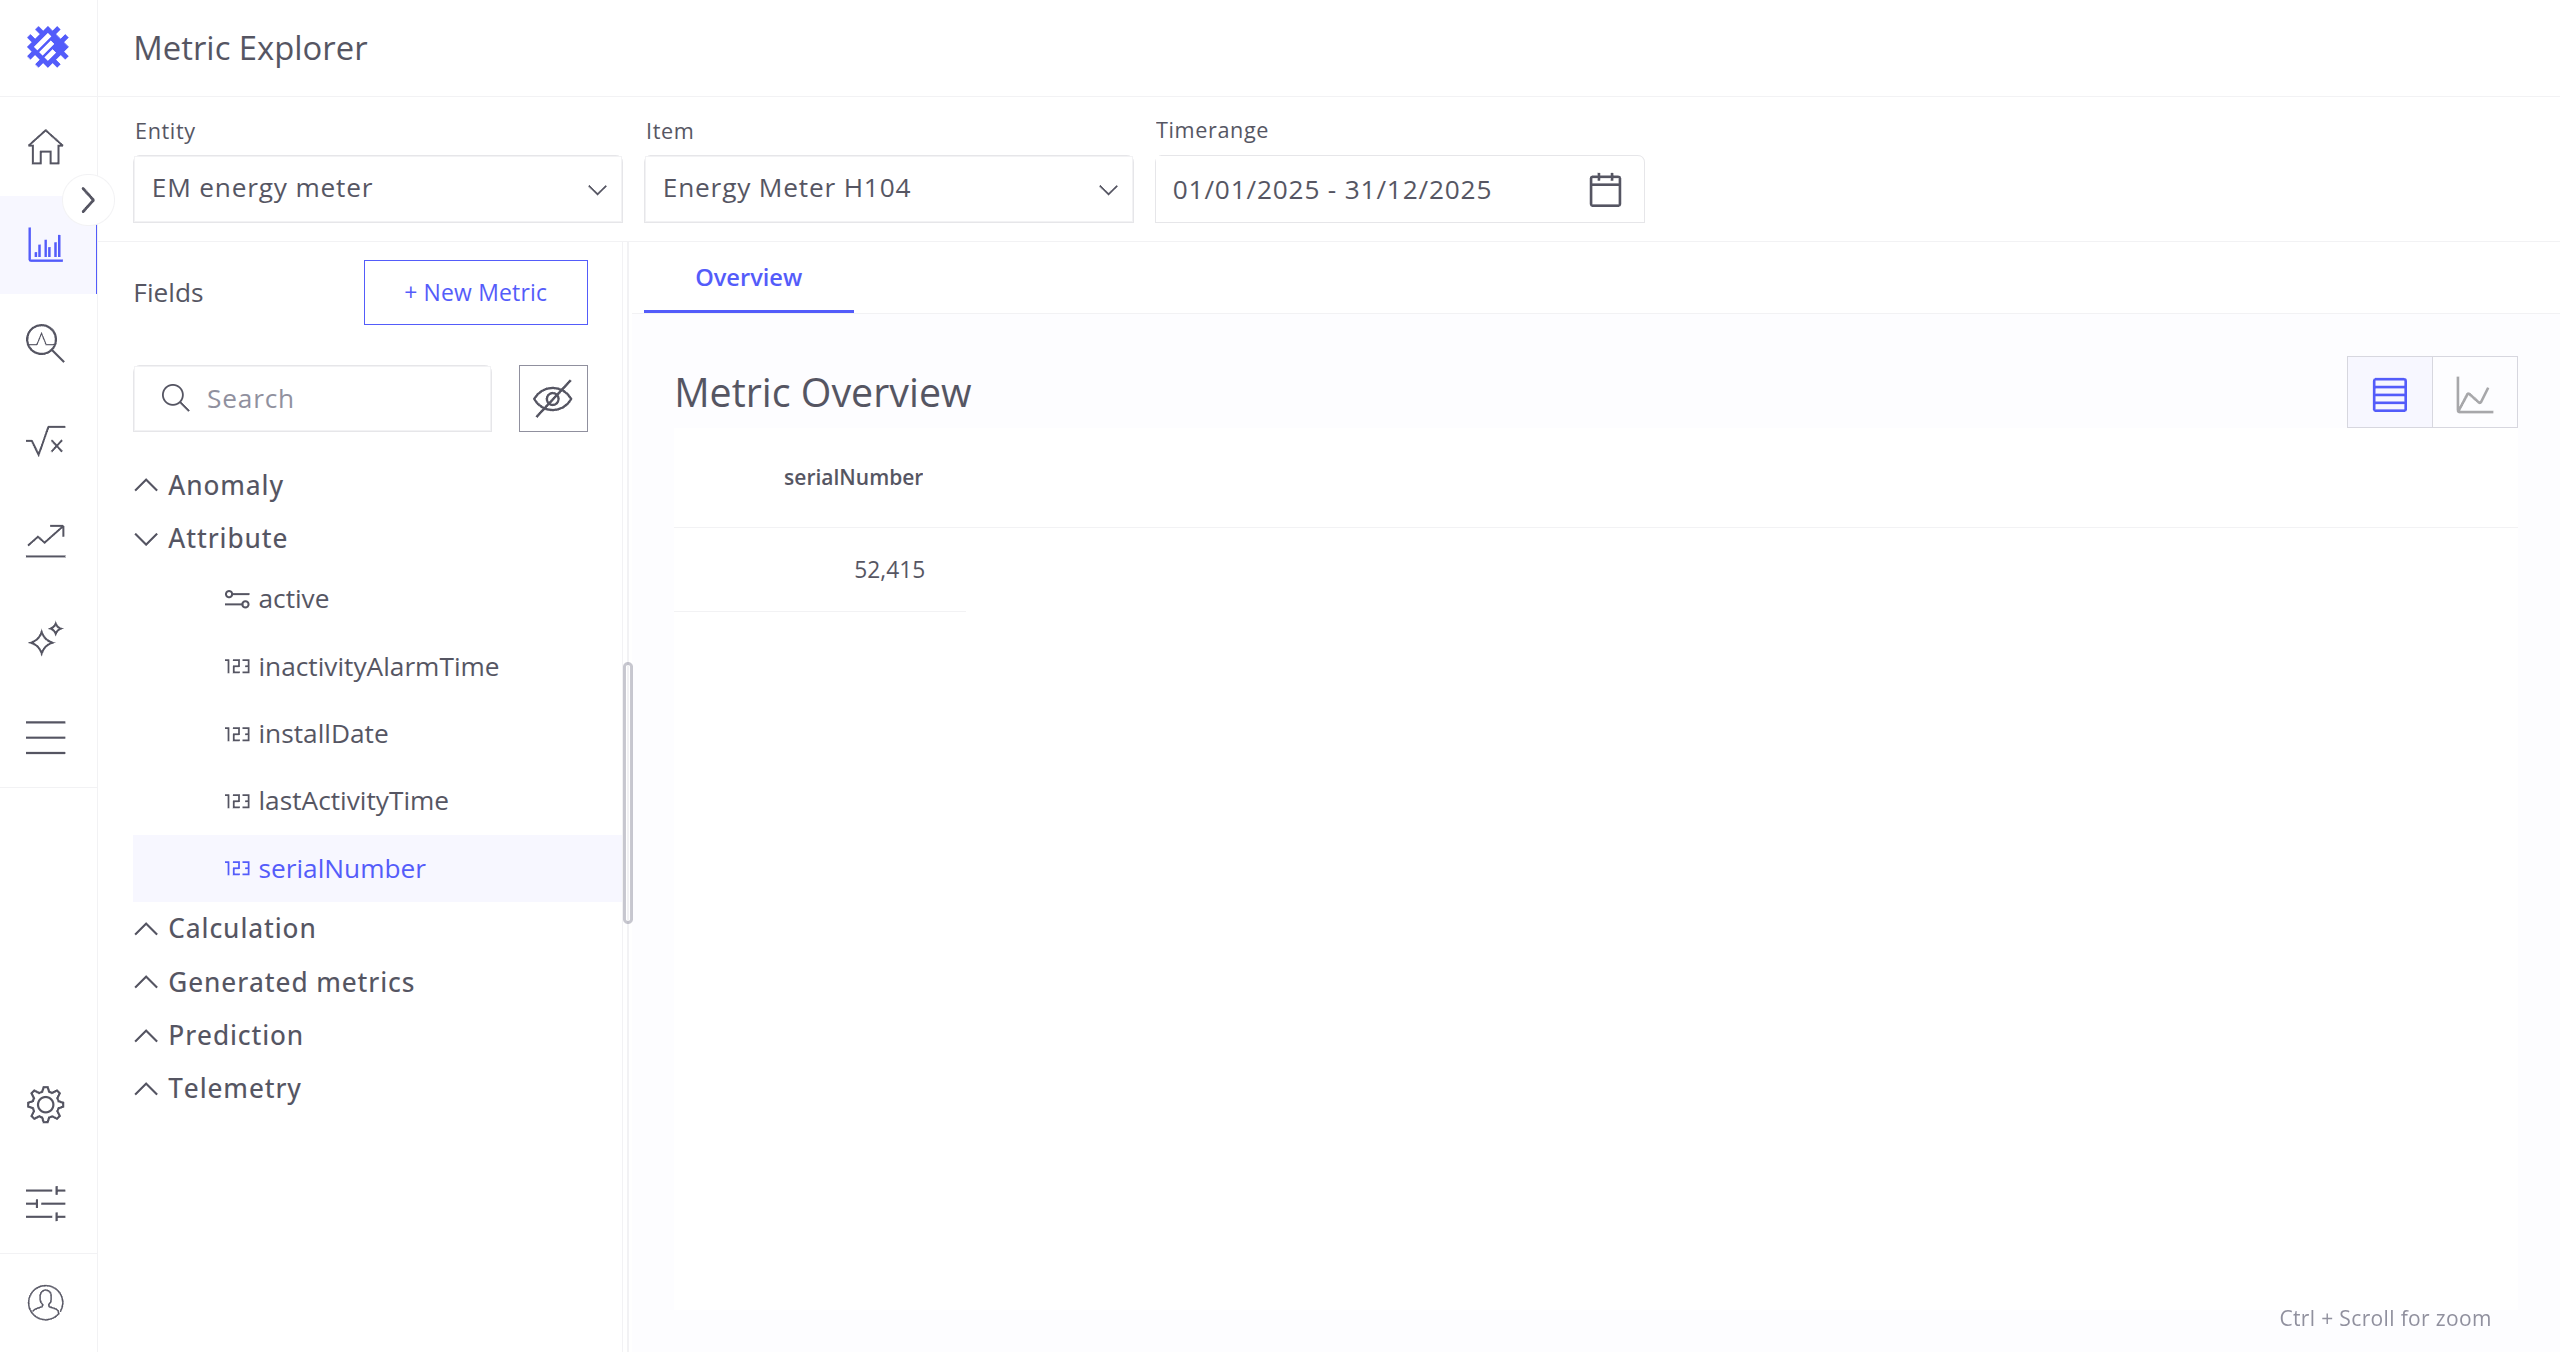The image size is (2560, 1352).
Task: Click the fields list scrollbar
Action: point(628,792)
